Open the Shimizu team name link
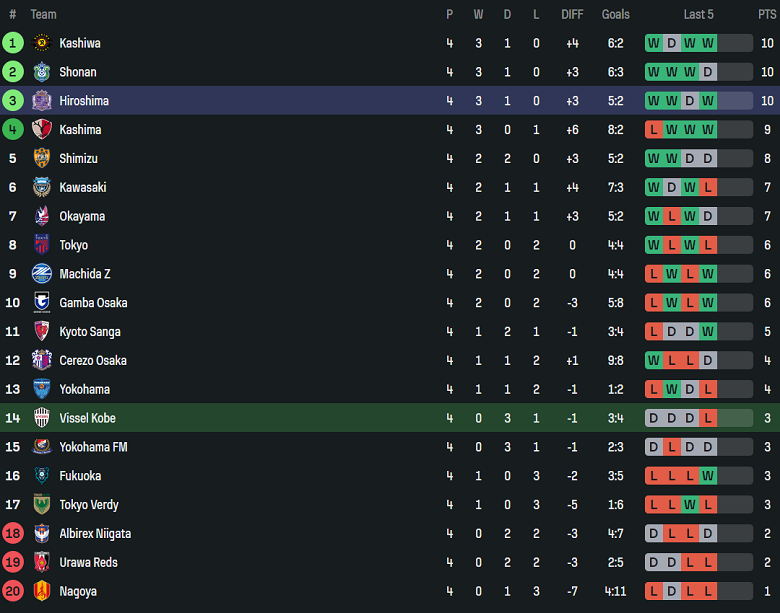The image size is (780, 613). pyautogui.click(x=78, y=158)
